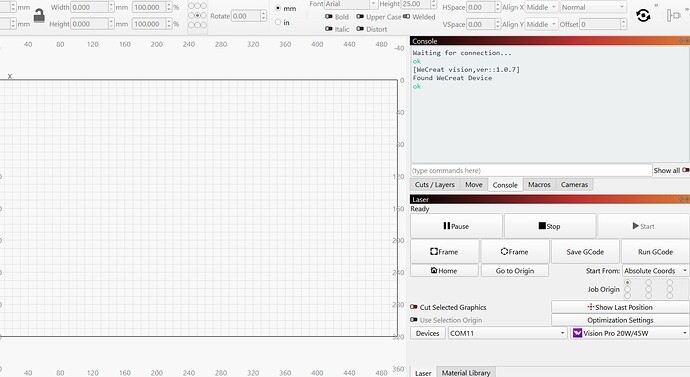Image resolution: width=690 pixels, height=377 pixels.
Task: Open the Optimization Settings button
Action: [620, 320]
